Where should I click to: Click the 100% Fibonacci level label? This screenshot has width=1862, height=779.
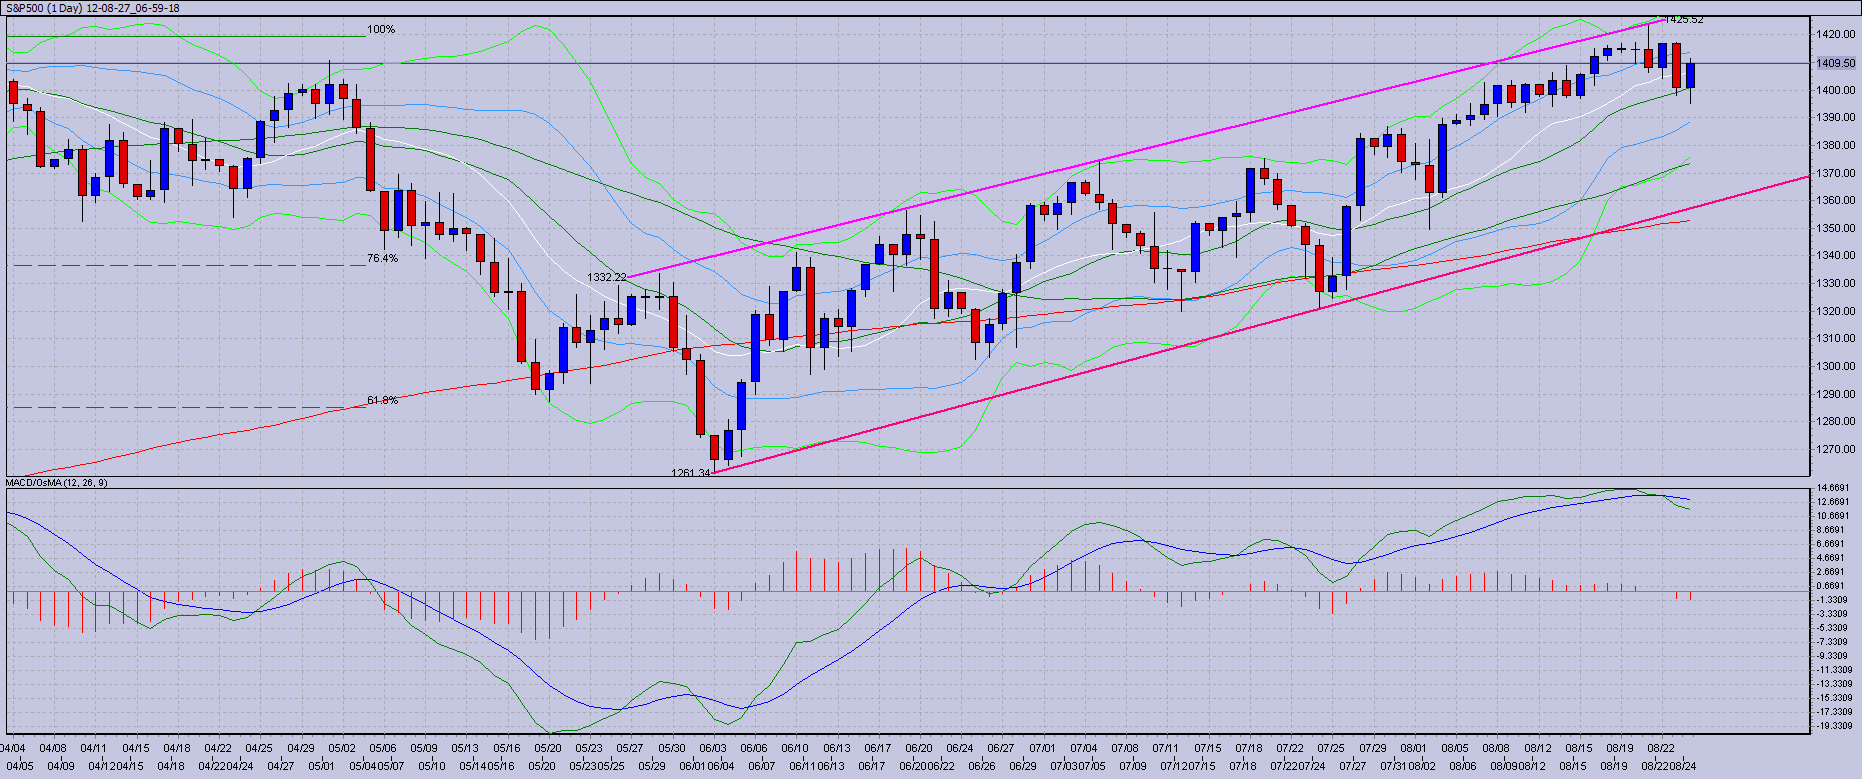click(x=381, y=30)
